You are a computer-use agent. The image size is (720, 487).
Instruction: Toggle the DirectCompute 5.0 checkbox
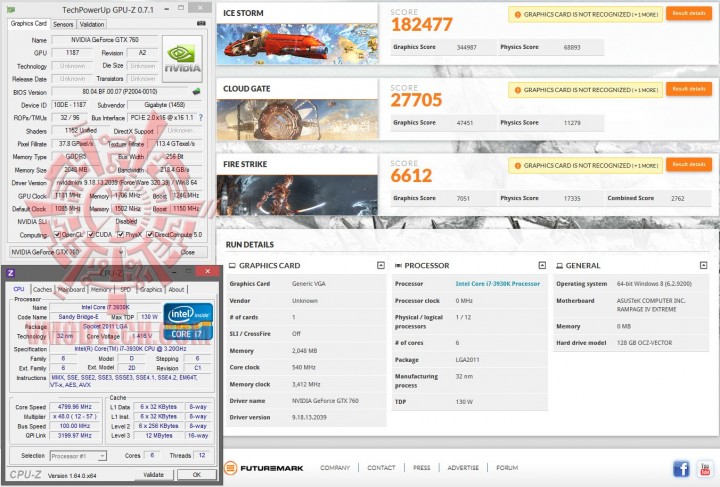coord(150,235)
